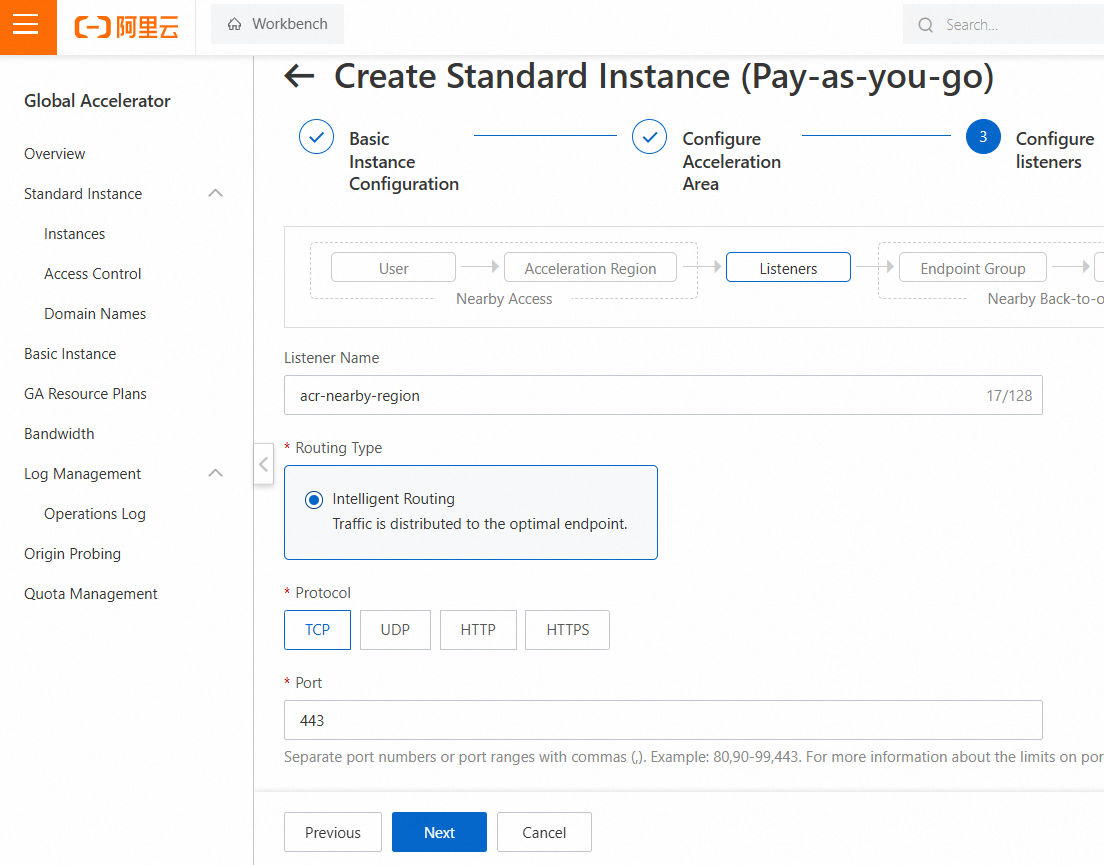Screen dimensions: 1104x865
Task: Collapse the Log Management sidebar section
Action: point(215,473)
